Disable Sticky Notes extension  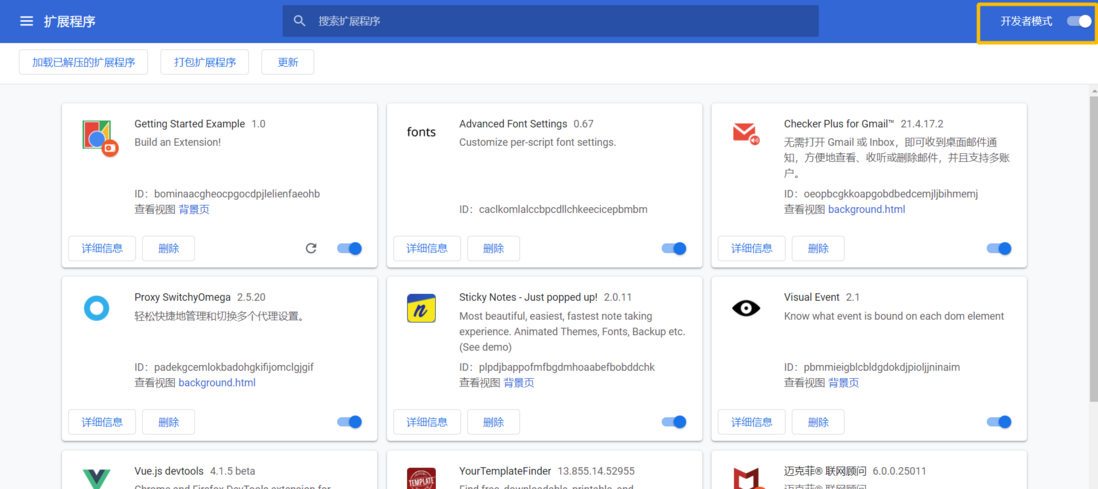click(x=674, y=422)
